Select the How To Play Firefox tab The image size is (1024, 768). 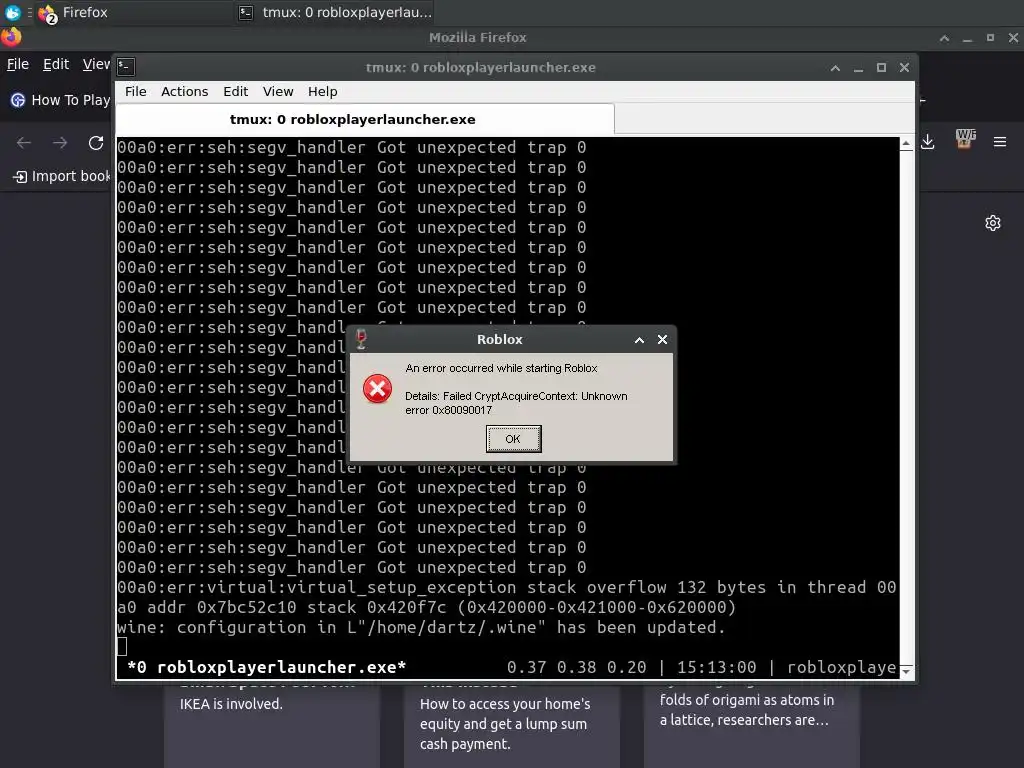tap(60, 100)
